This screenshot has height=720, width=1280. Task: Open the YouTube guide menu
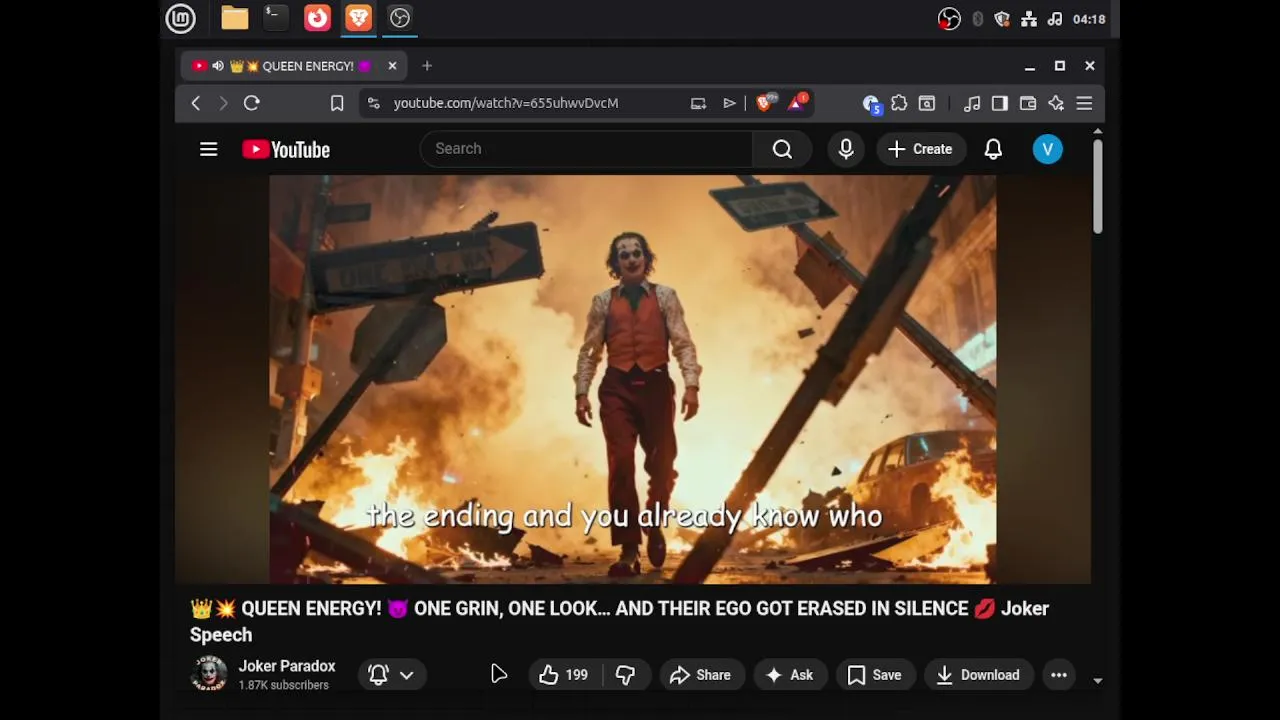(208, 149)
